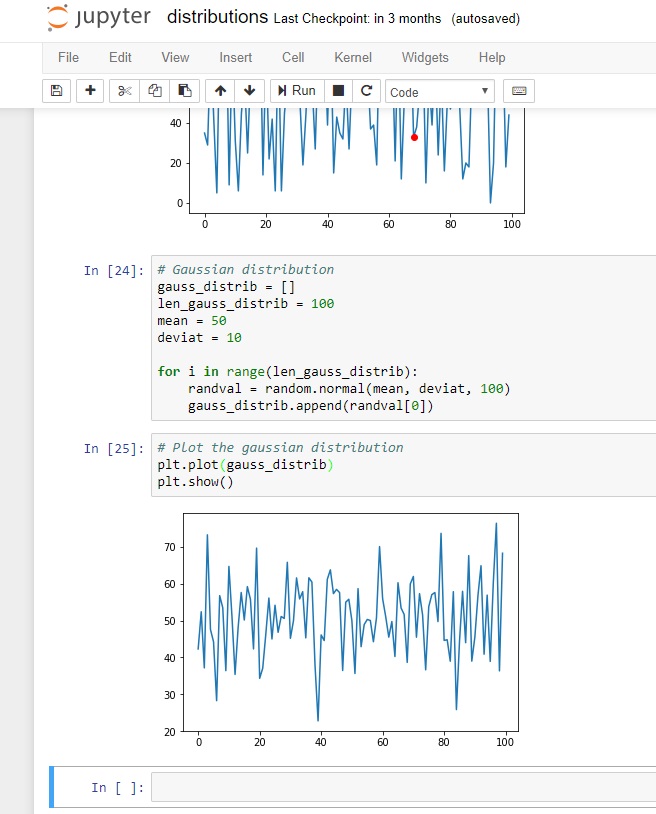This screenshot has height=814, width=656.
Task: Paste cells below
Action: click(185, 91)
